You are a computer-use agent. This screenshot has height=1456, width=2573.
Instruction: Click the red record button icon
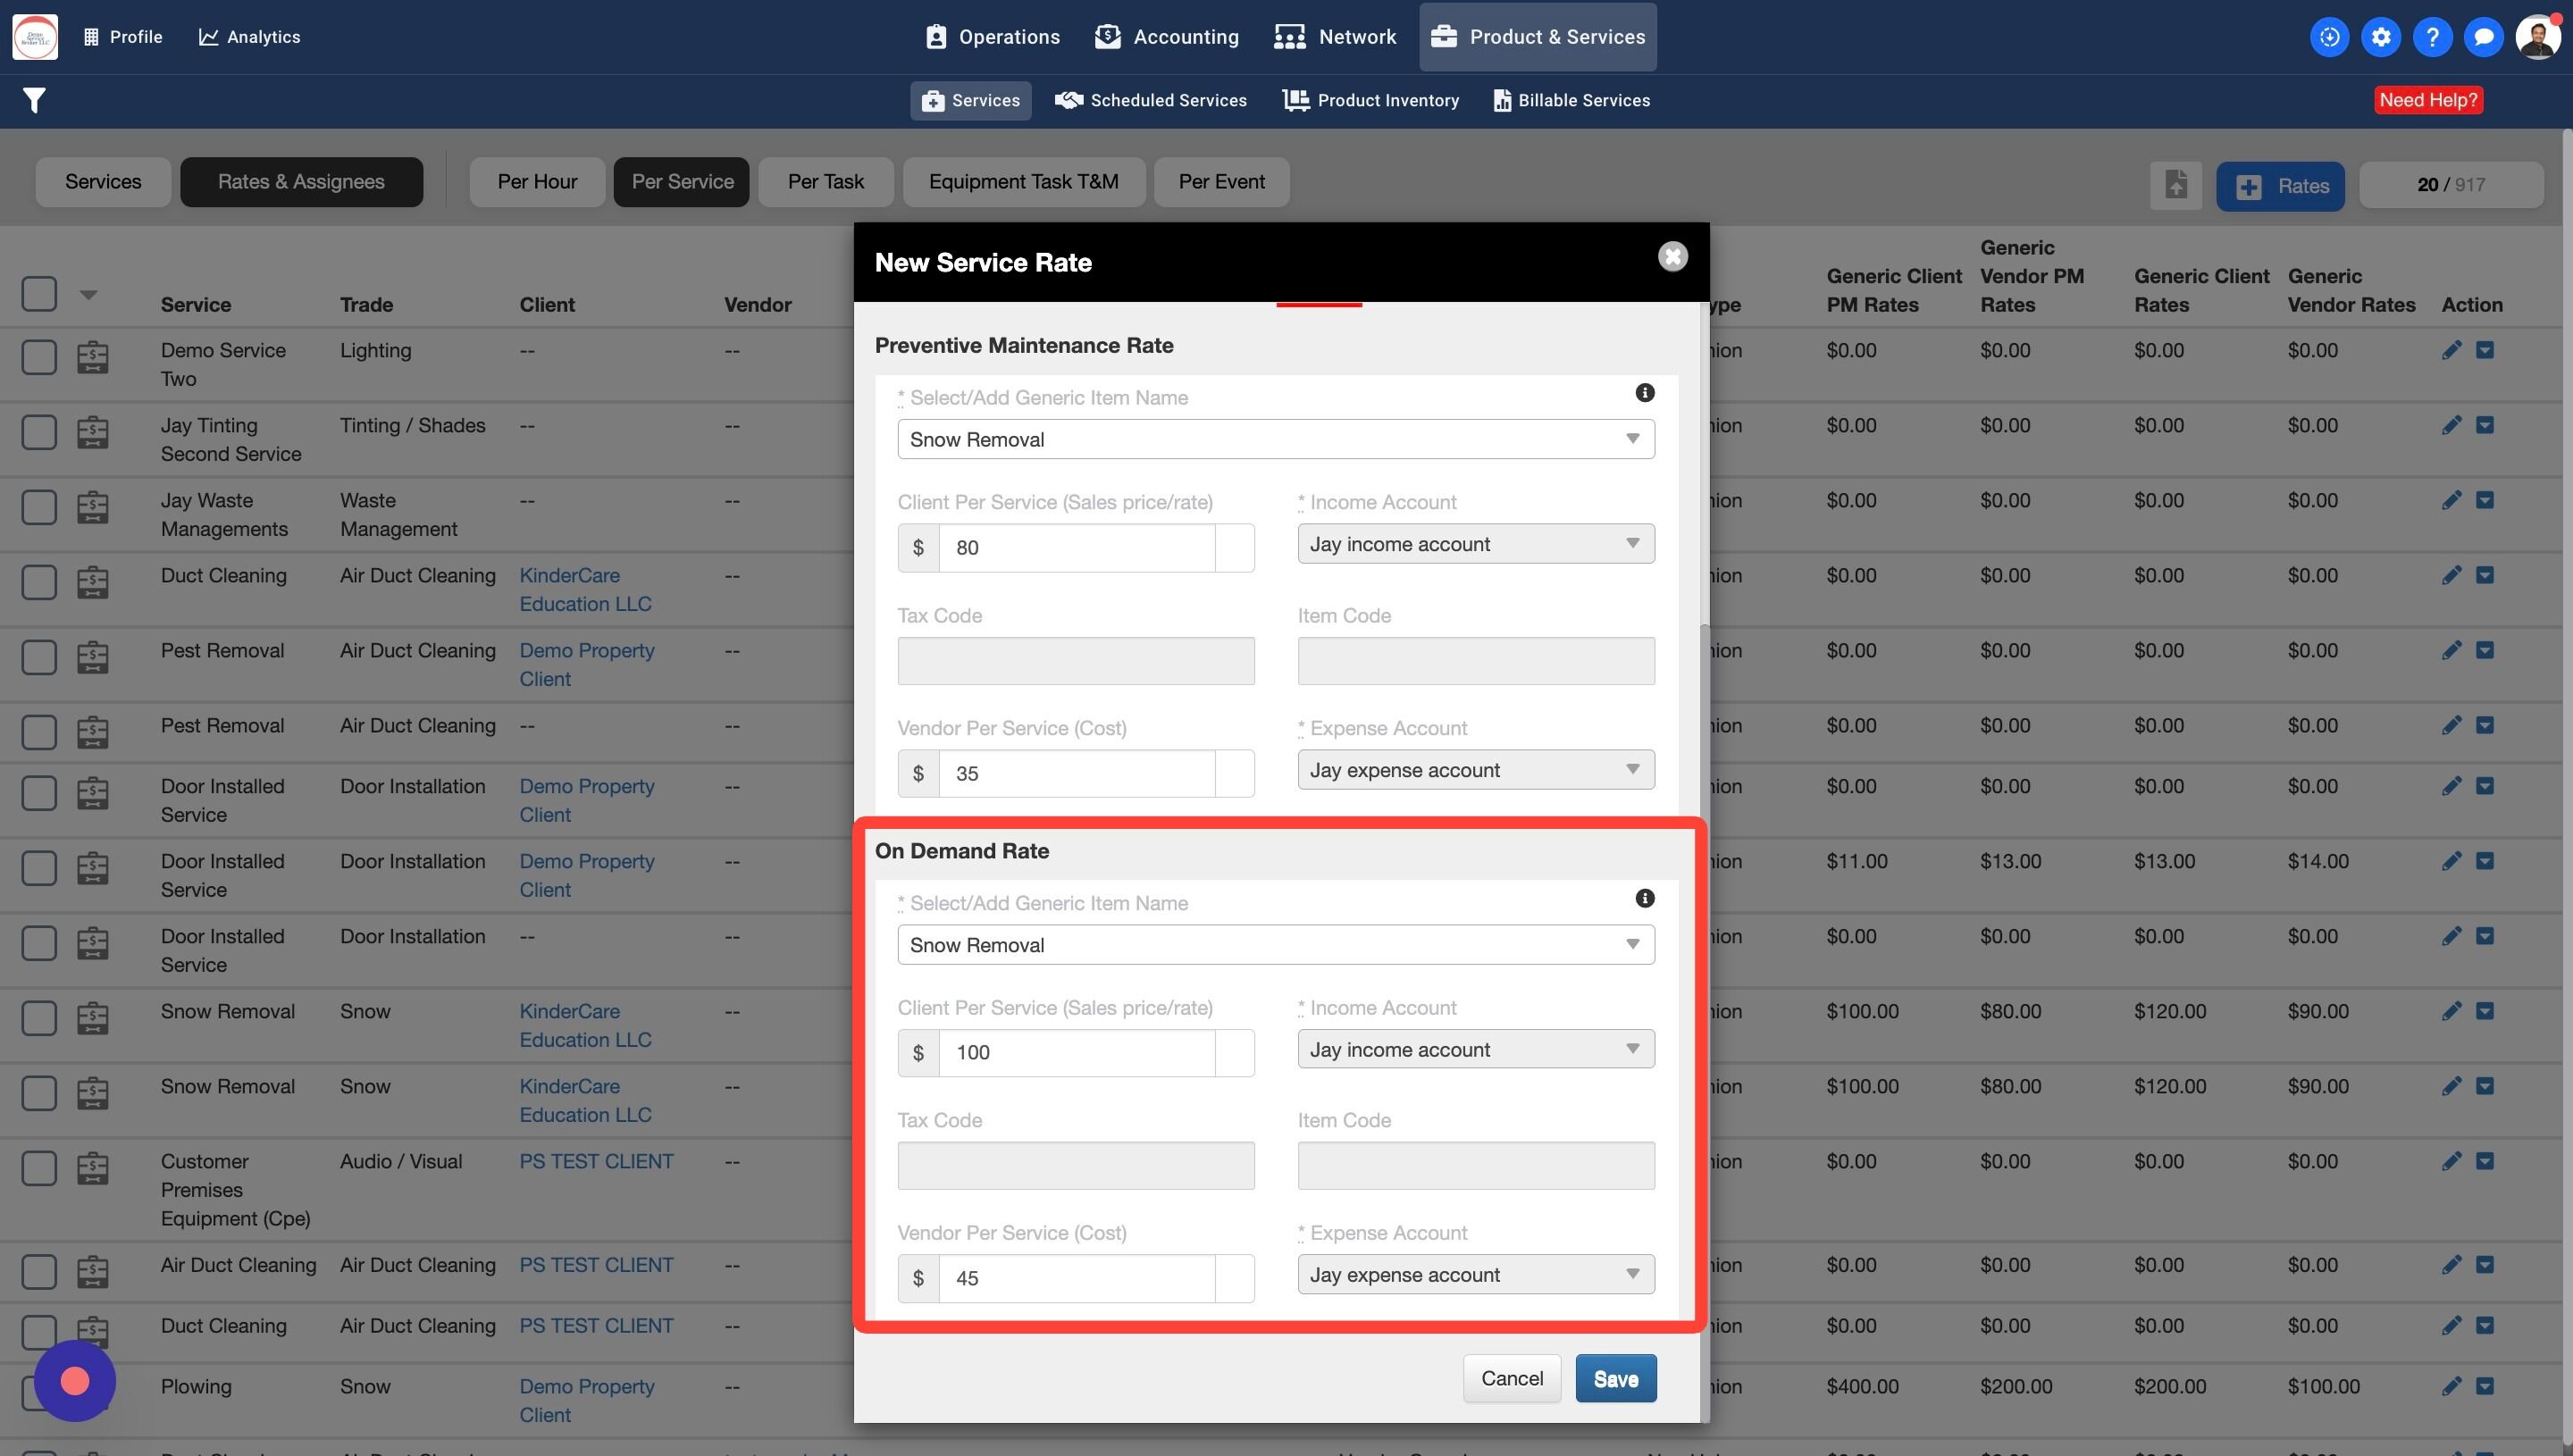(x=75, y=1381)
